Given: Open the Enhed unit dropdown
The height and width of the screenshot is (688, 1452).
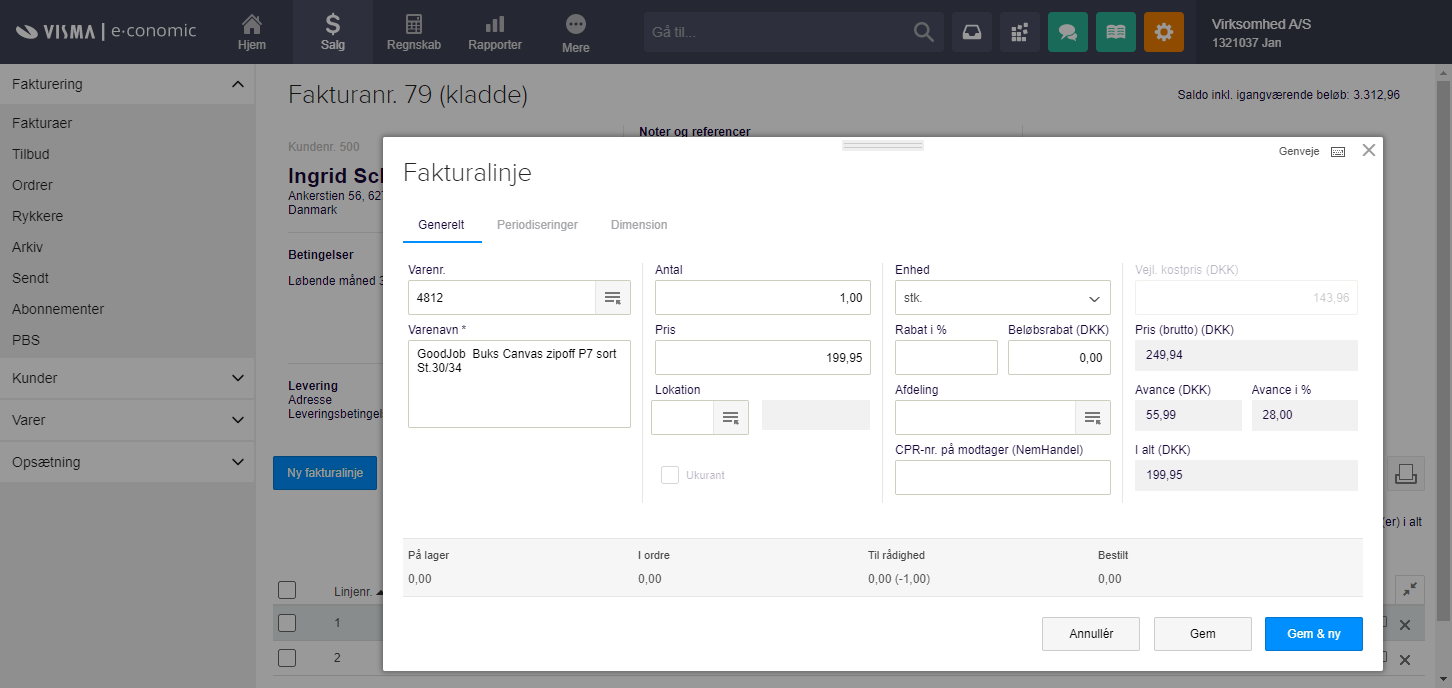Looking at the screenshot, I should click(x=1002, y=298).
